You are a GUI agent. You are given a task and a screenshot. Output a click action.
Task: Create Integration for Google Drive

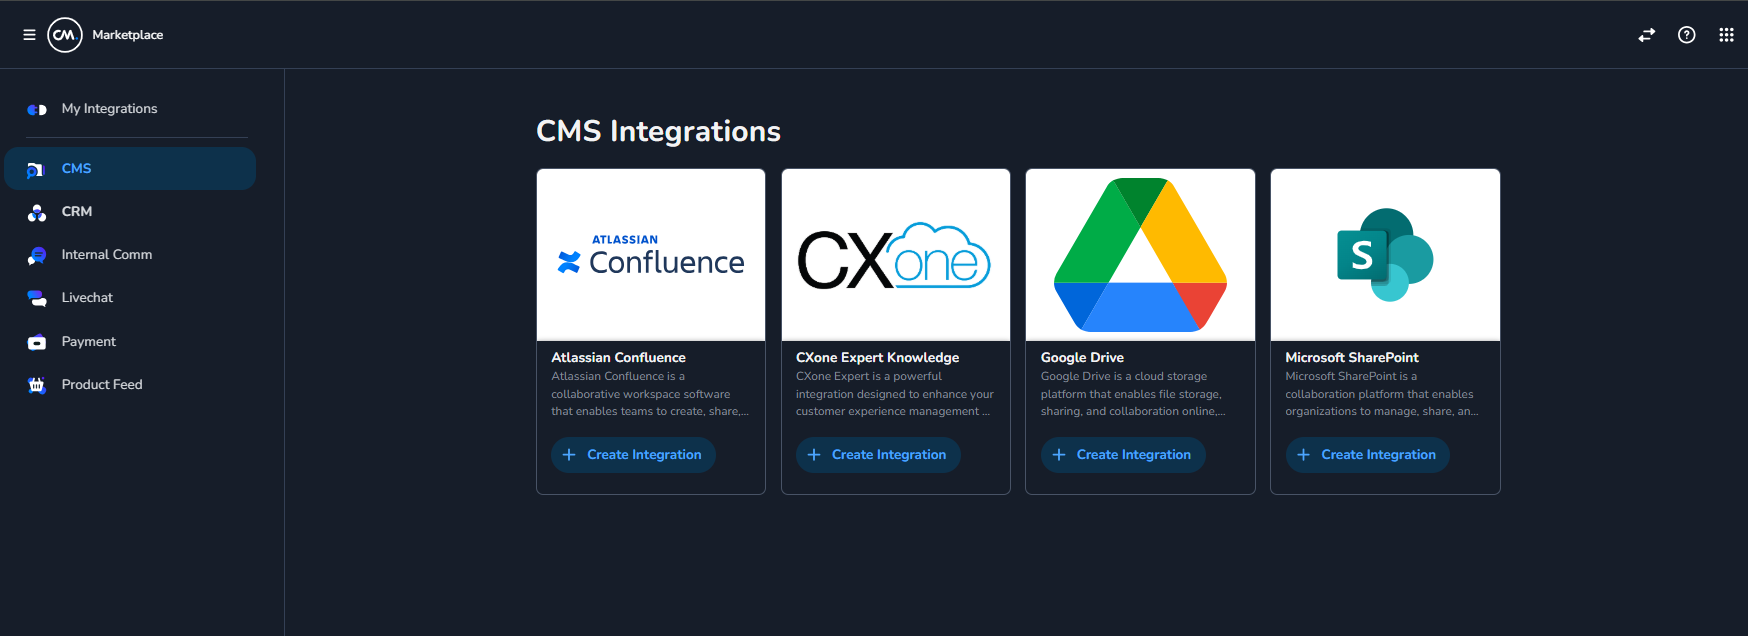click(x=1123, y=455)
